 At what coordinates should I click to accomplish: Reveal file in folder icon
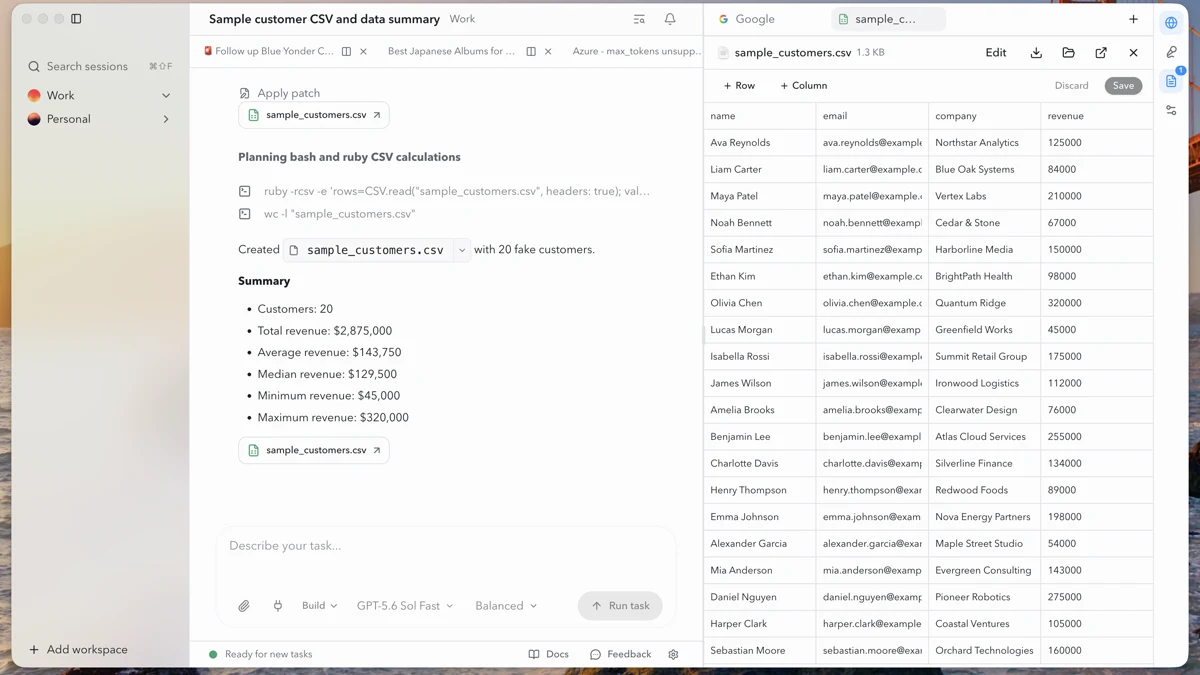coord(1068,52)
